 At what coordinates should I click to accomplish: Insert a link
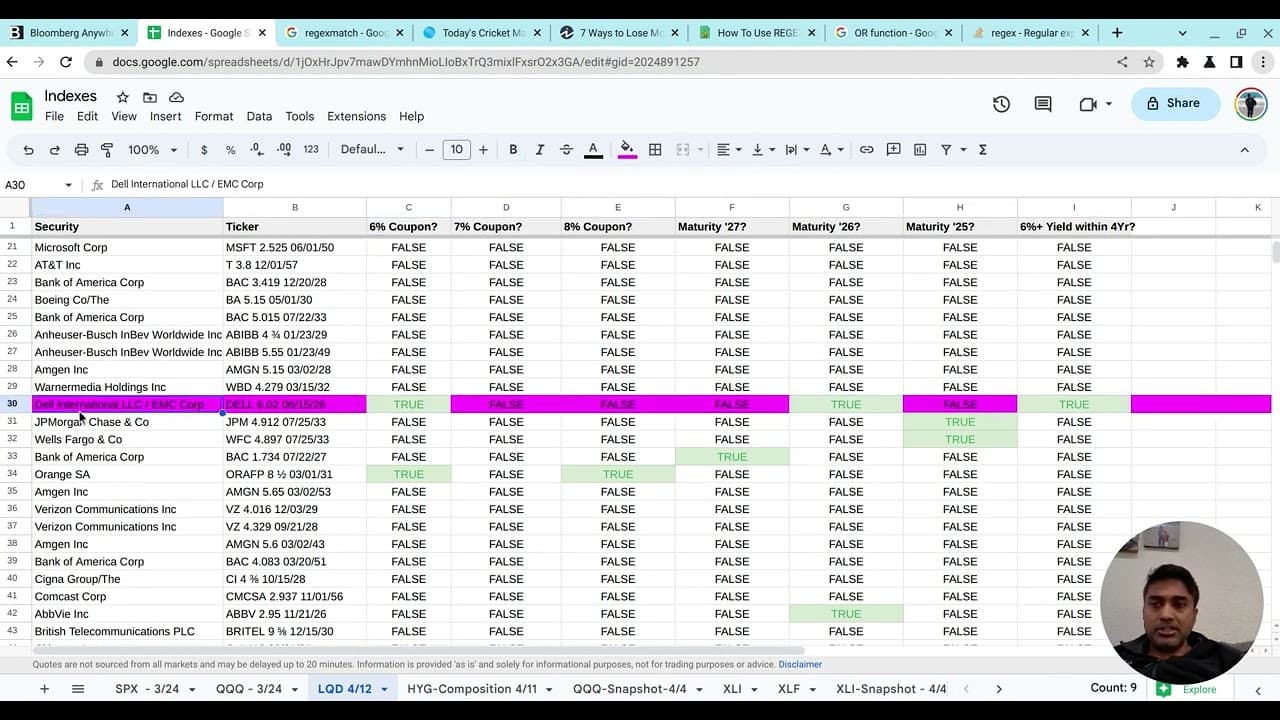(x=866, y=150)
